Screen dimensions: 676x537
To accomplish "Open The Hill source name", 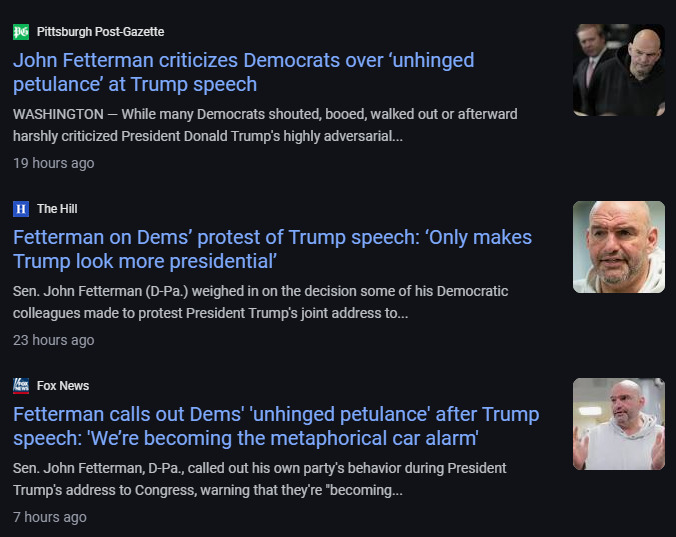I will click(57, 209).
